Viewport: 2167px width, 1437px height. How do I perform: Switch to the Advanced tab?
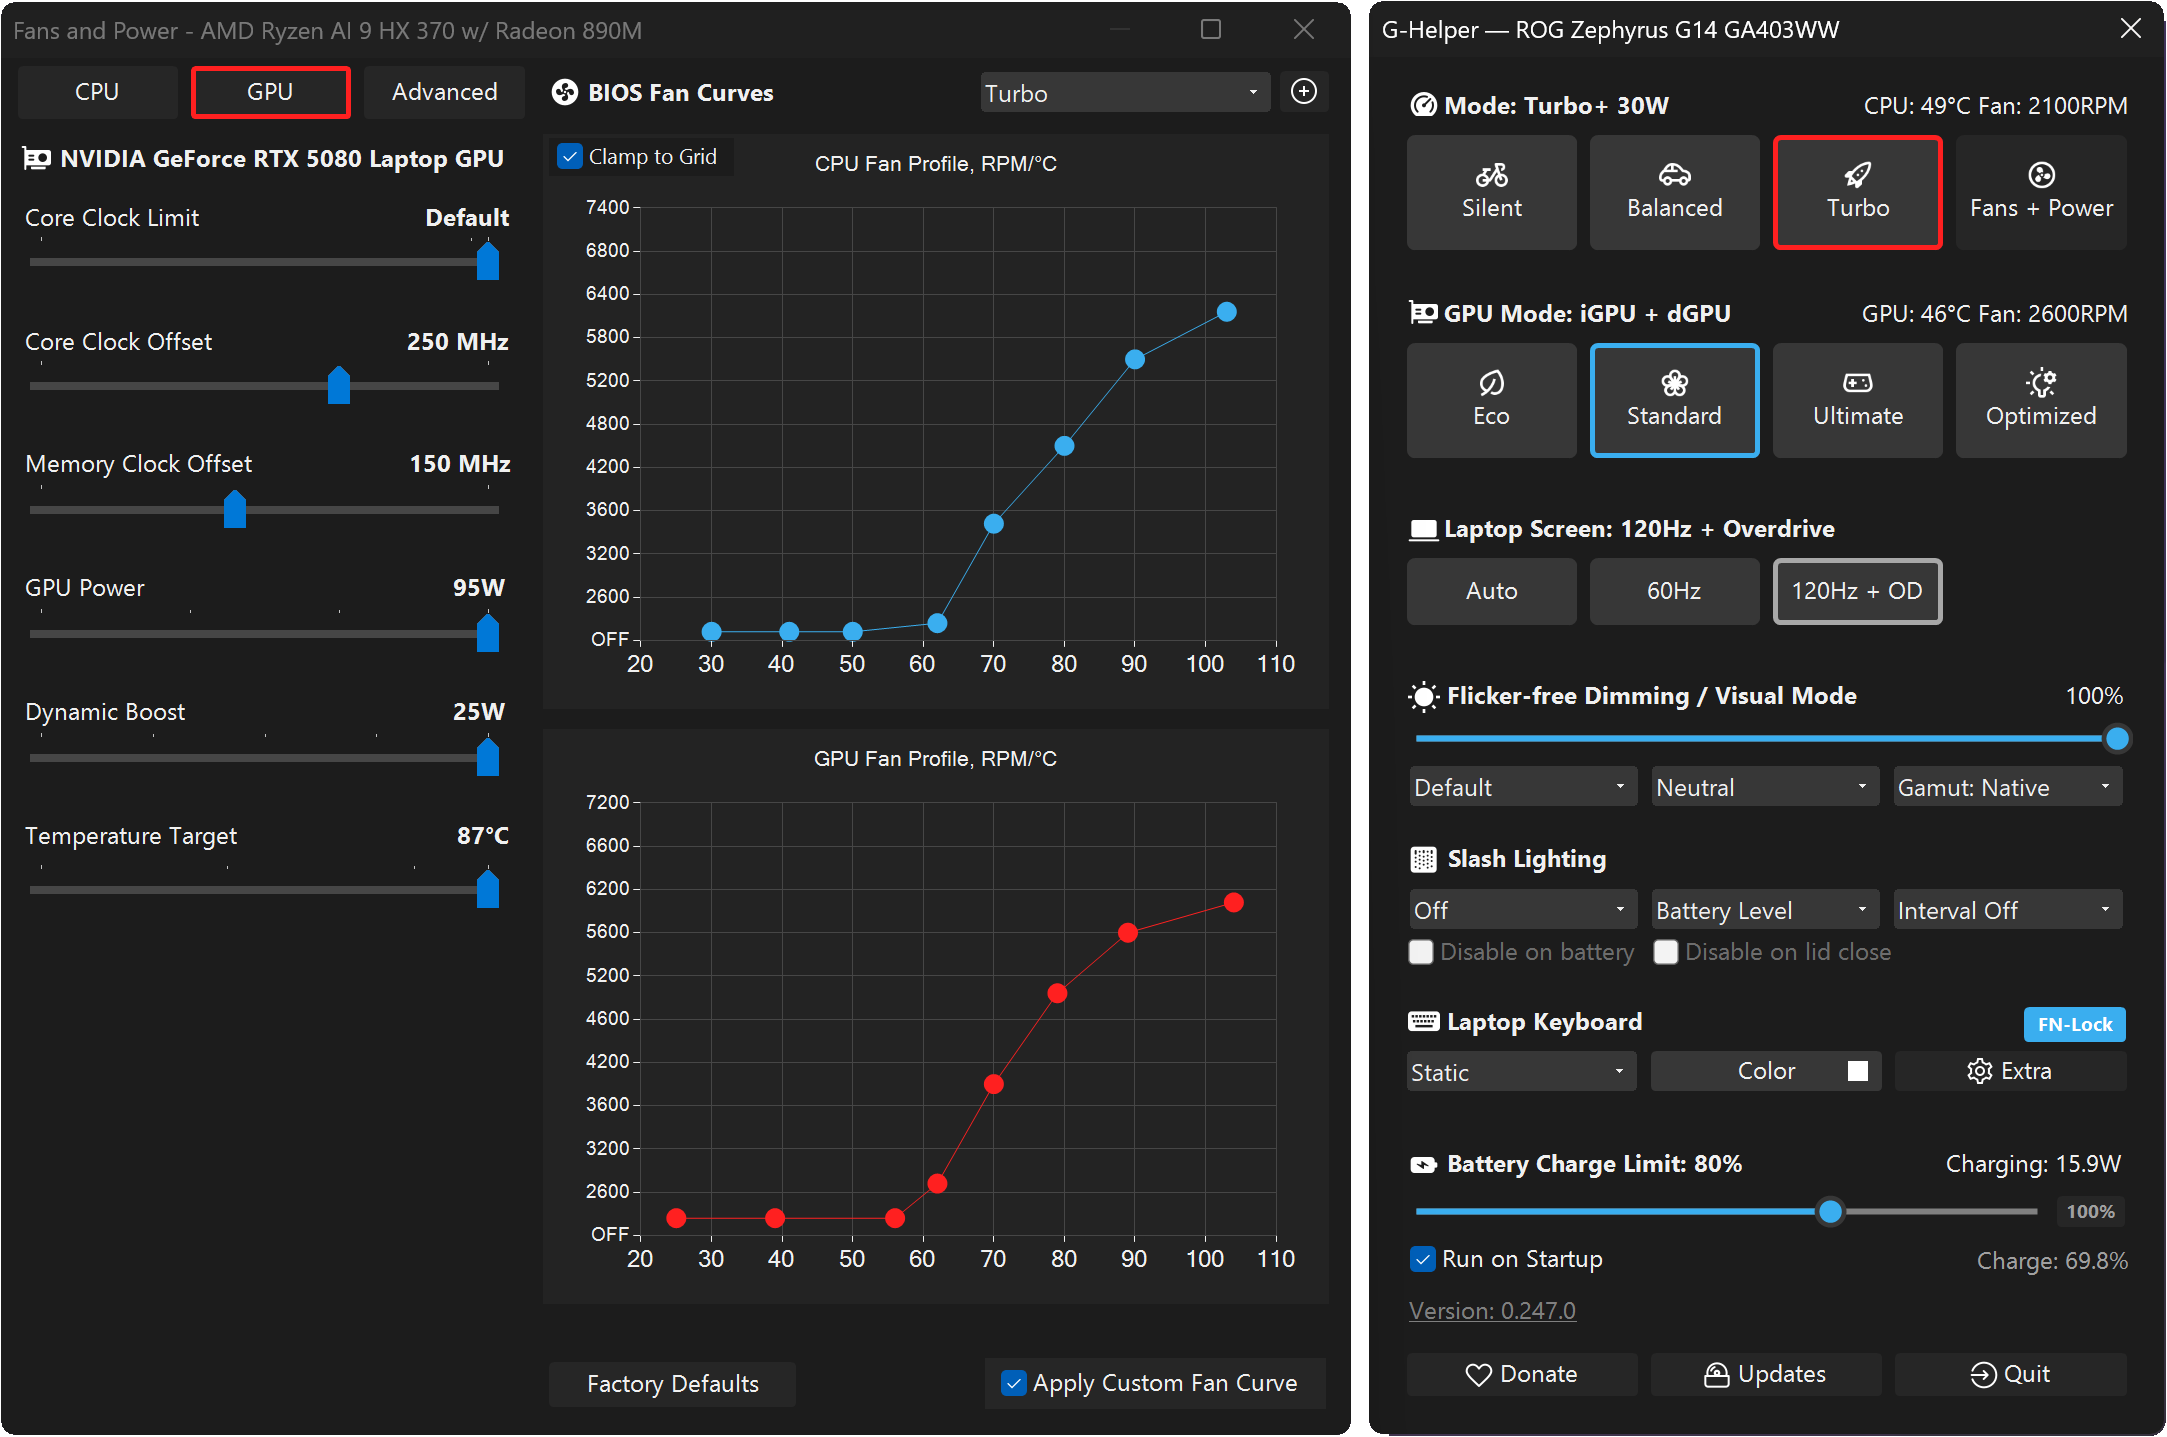click(x=444, y=92)
